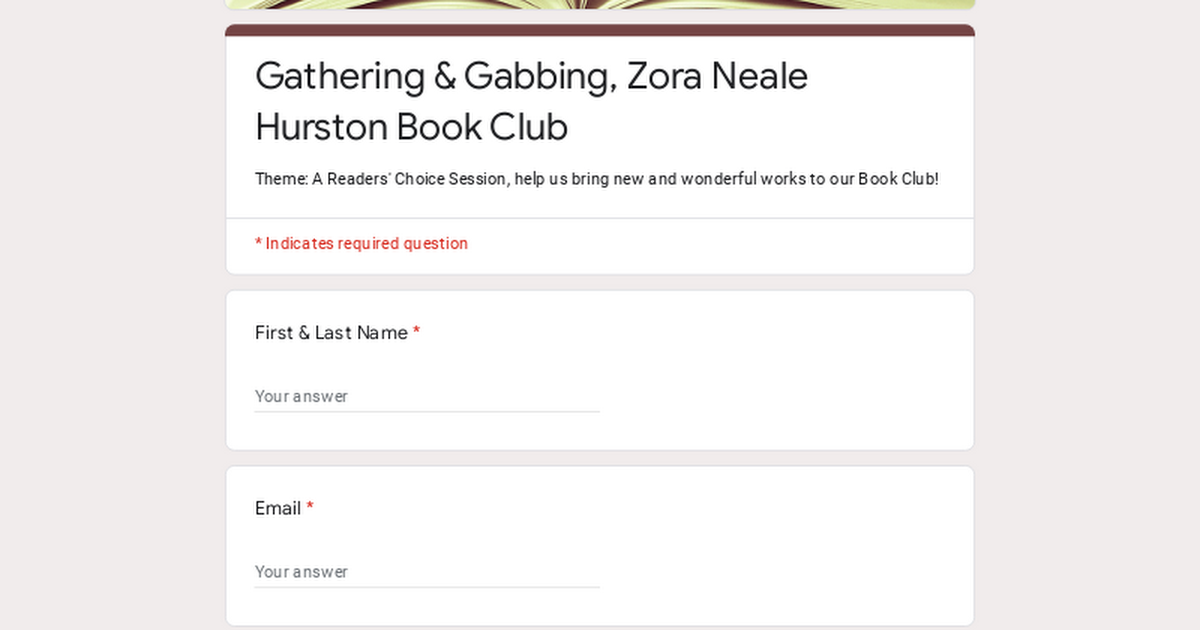Click the underline of the email answer line
The height and width of the screenshot is (630, 1200).
(427, 586)
